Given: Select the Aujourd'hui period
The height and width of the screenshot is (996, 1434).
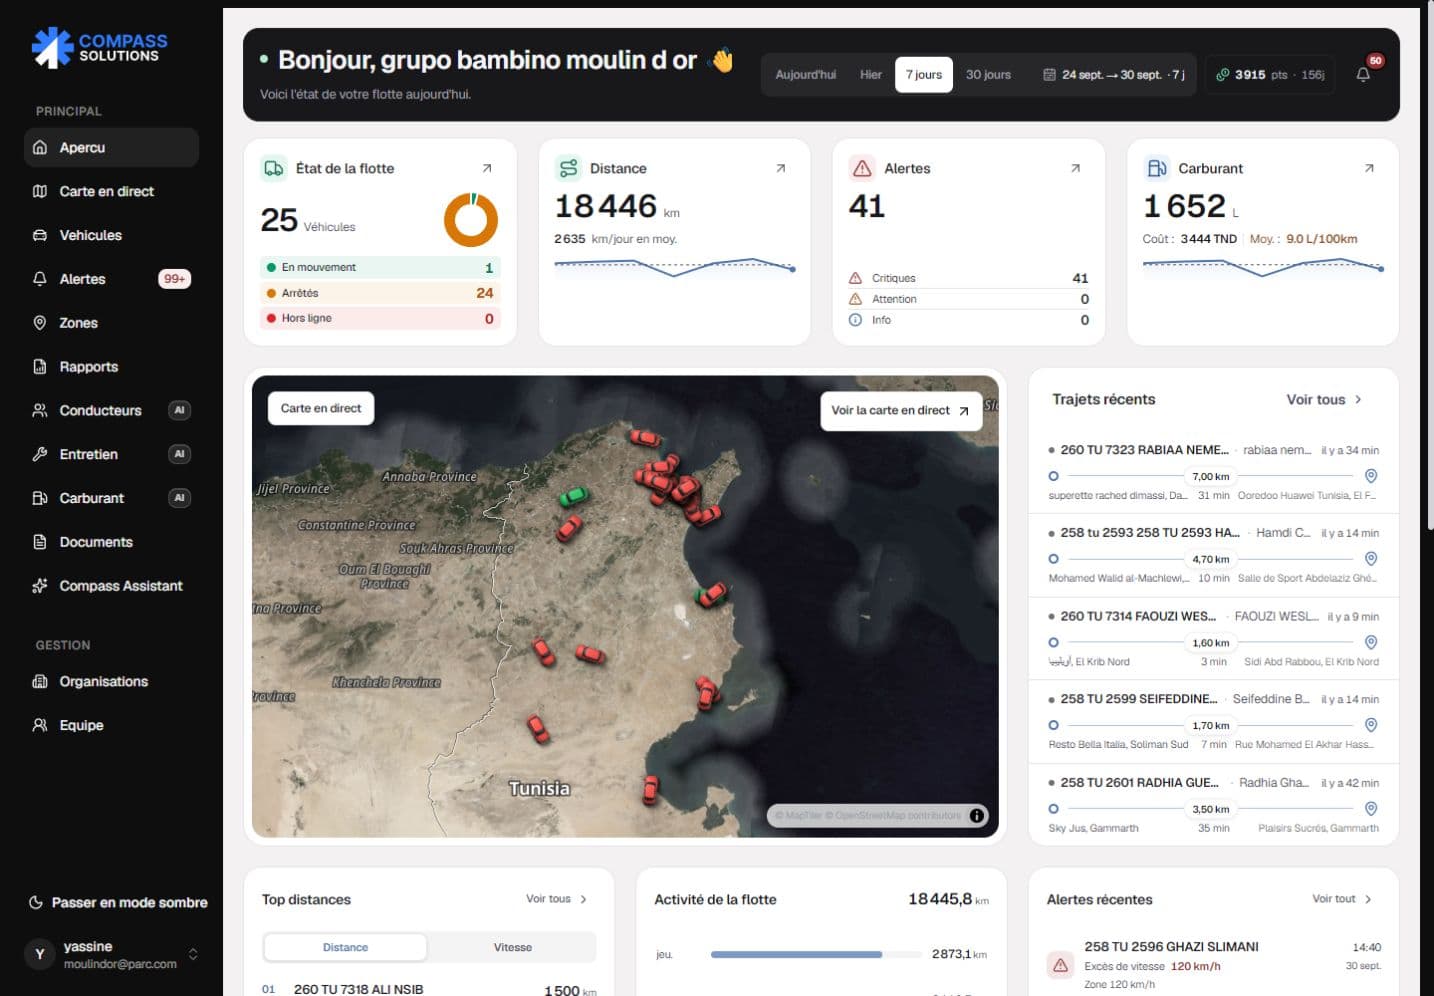Looking at the screenshot, I should 805,75.
